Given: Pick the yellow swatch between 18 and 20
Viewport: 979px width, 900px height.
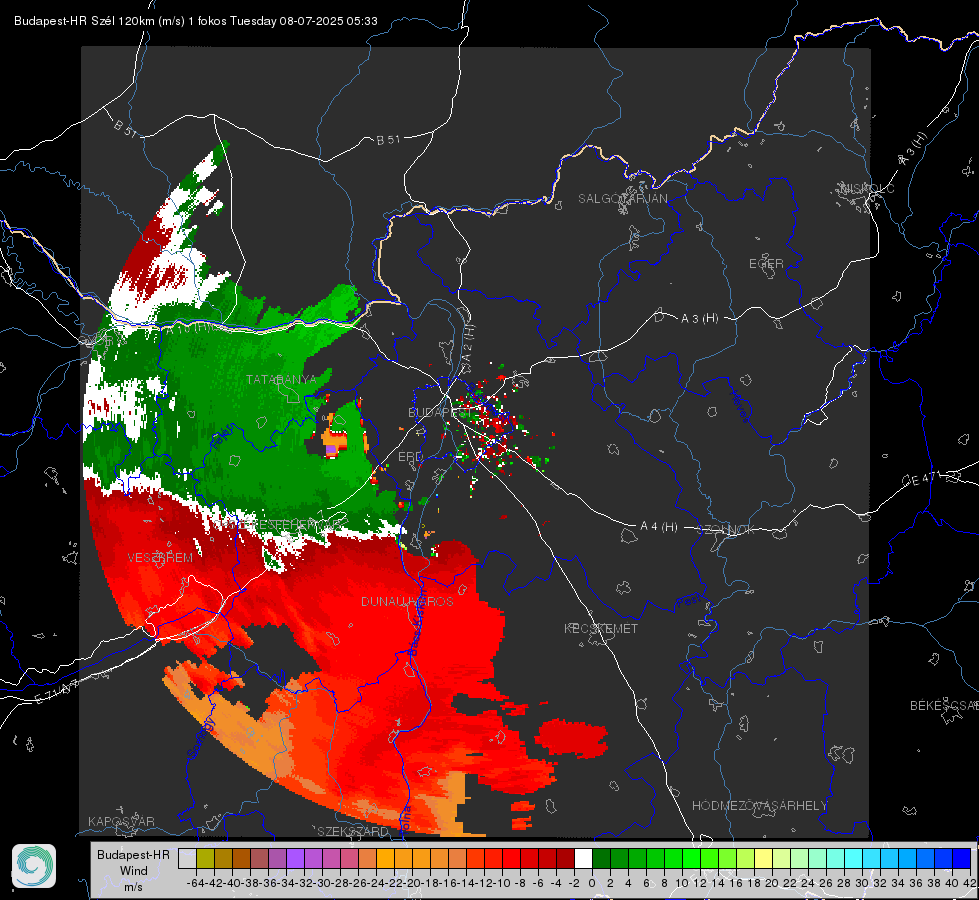Looking at the screenshot, I should 763,858.
